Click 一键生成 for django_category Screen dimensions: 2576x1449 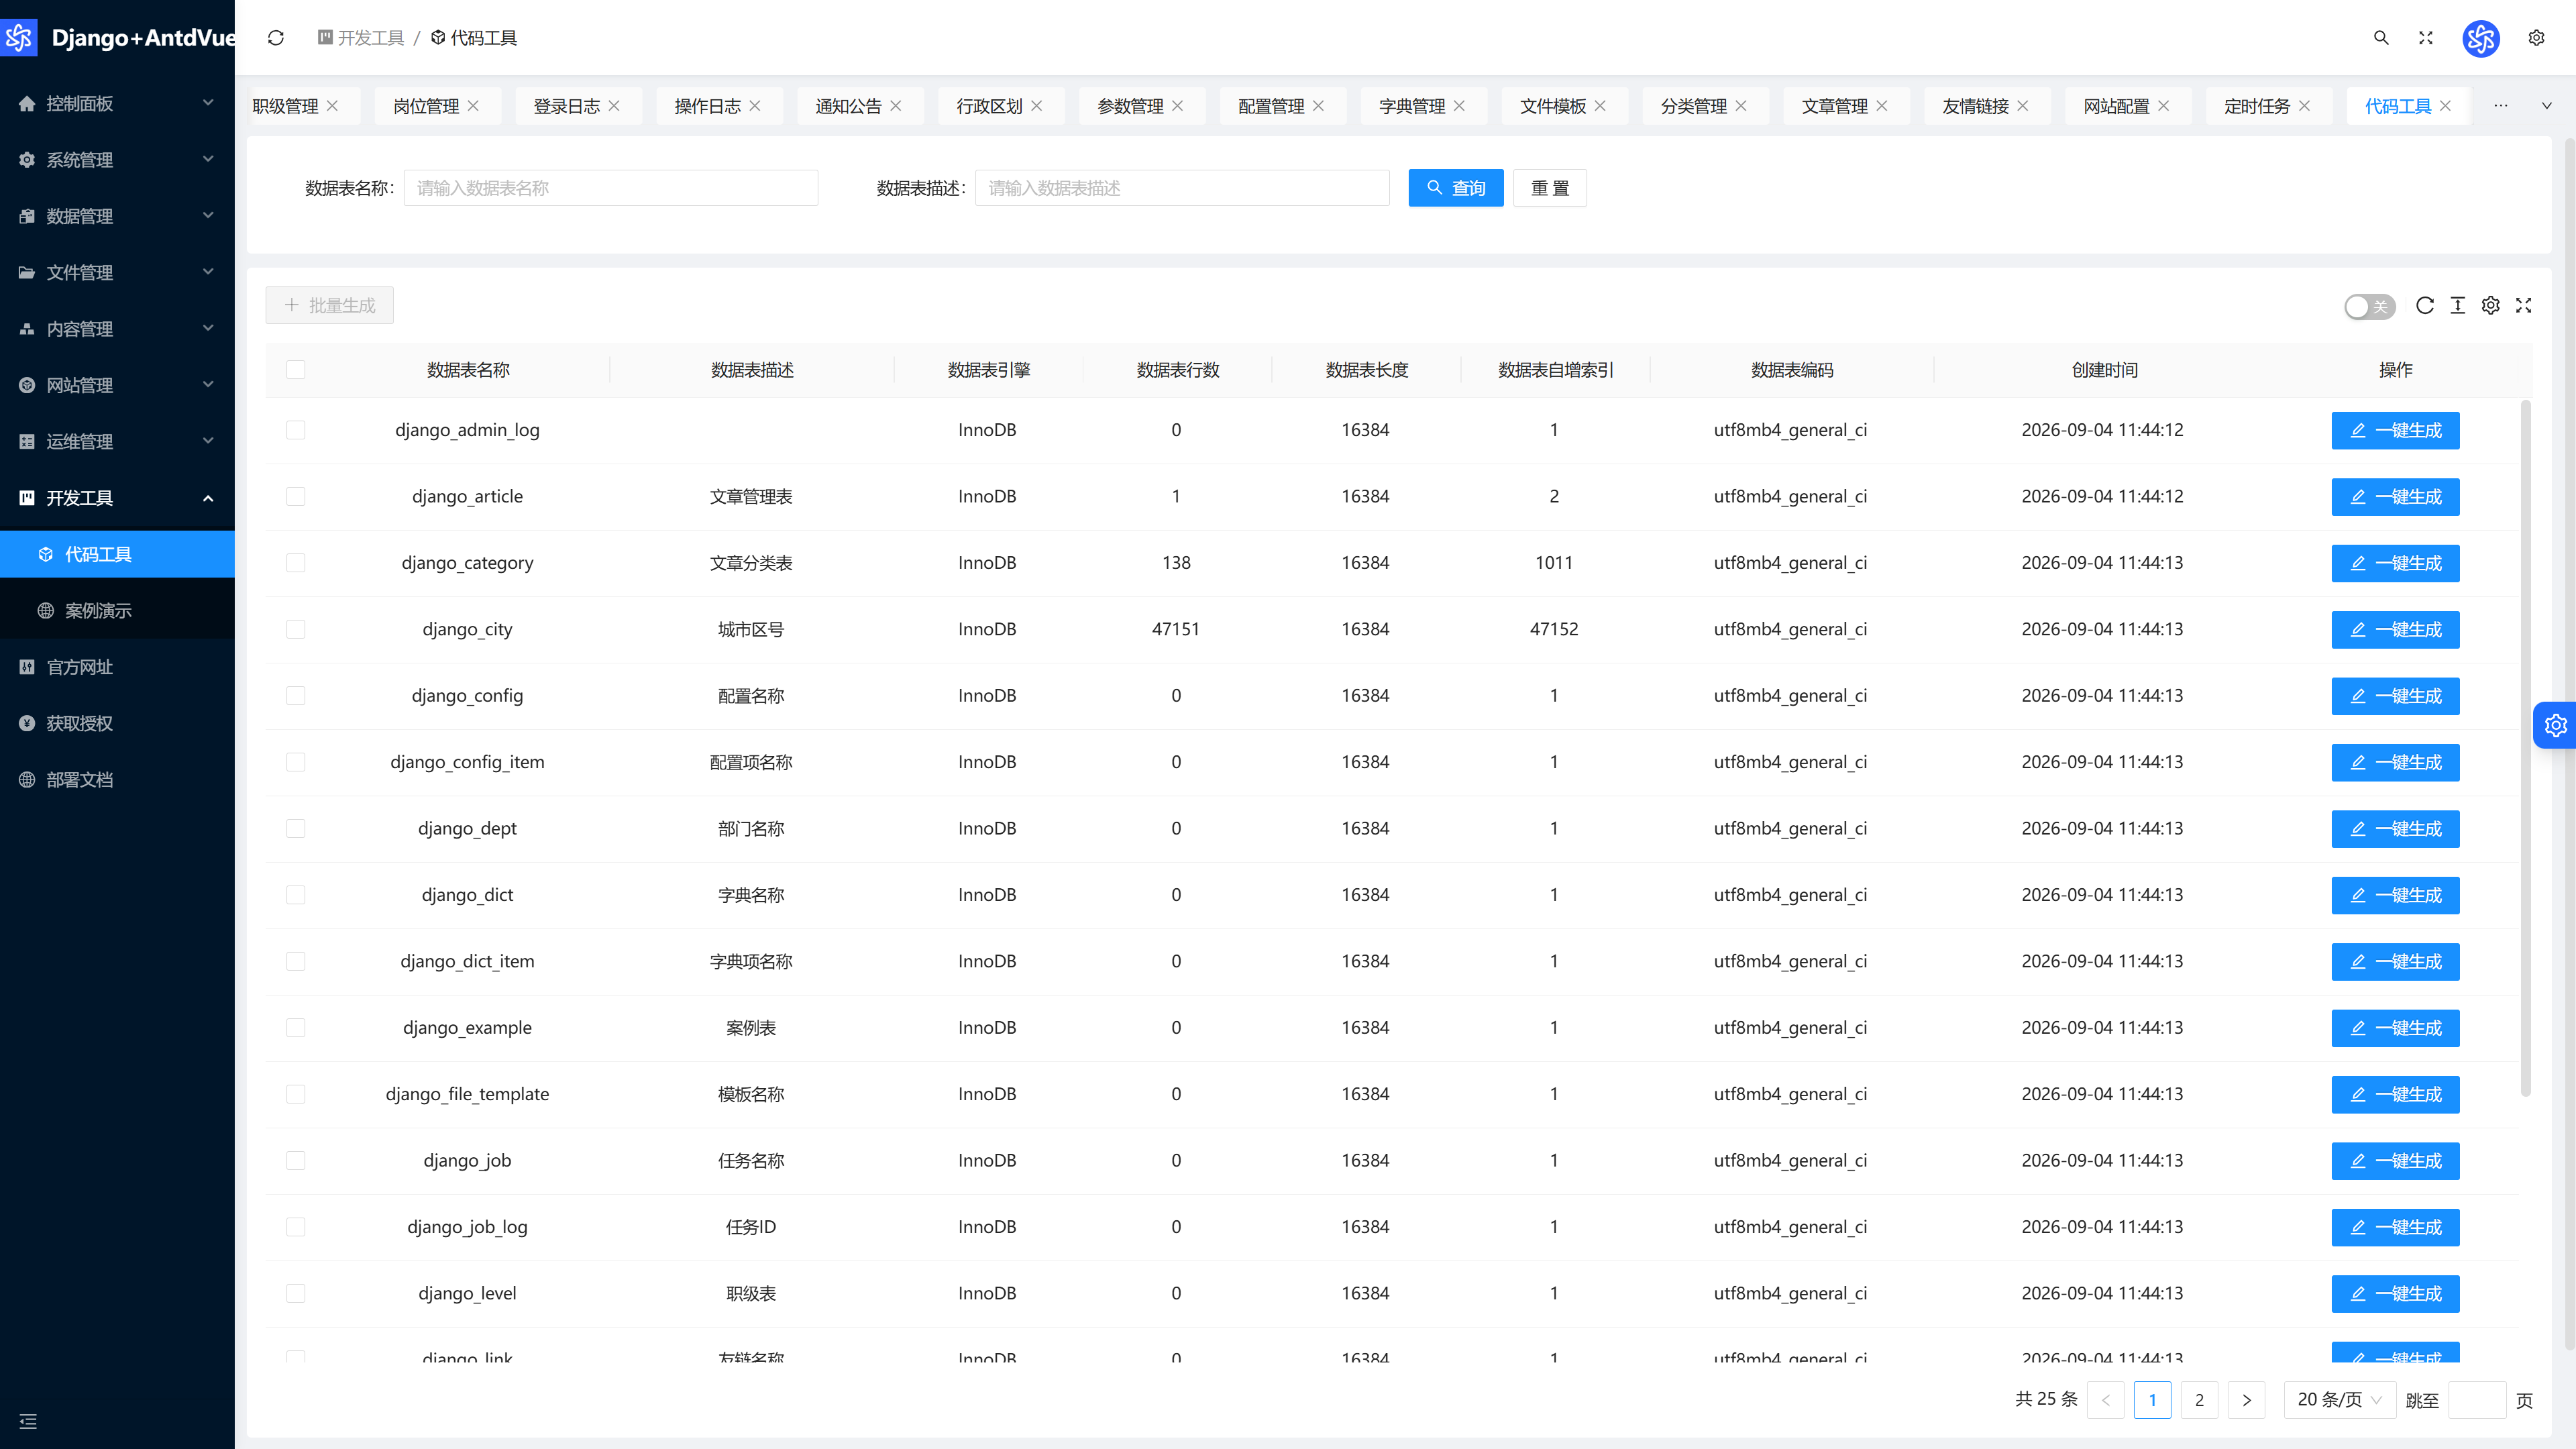[x=2395, y=563]
